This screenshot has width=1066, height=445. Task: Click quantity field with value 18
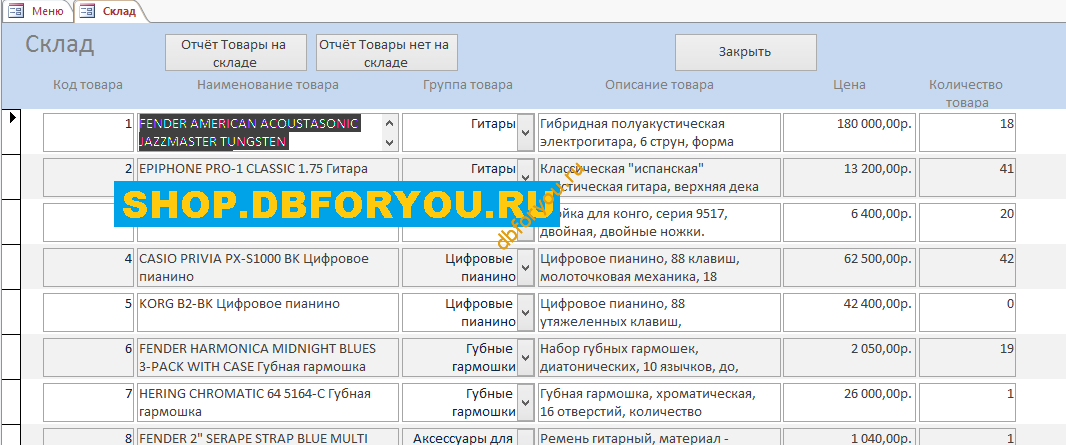(967, 132)
